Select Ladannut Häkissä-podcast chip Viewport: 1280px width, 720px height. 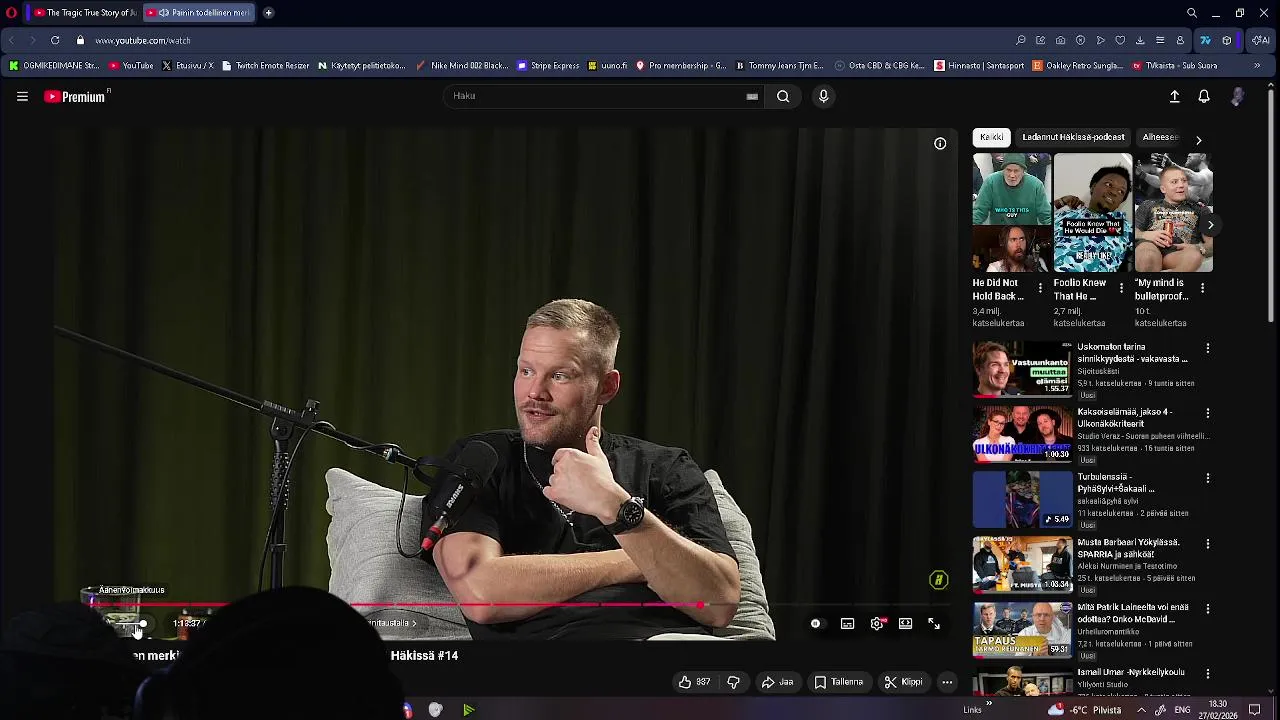1073,137
